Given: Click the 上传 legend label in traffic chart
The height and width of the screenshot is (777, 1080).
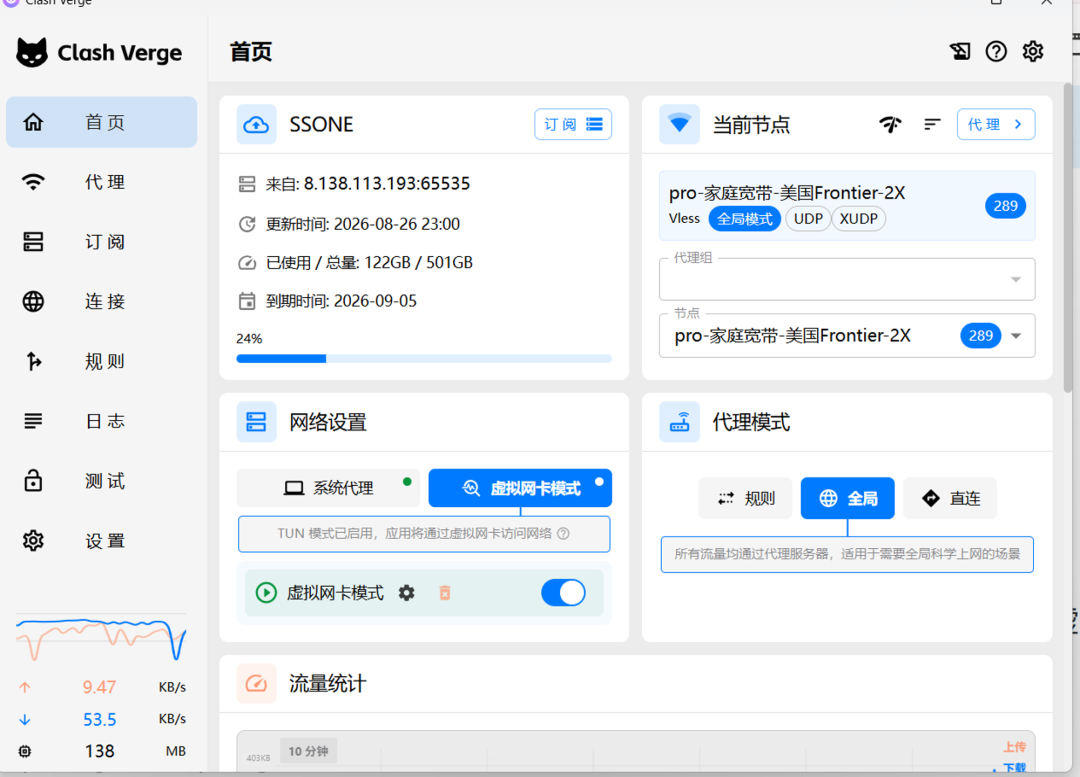Looking at the screenshot, I should click(x=1015, y=747).
